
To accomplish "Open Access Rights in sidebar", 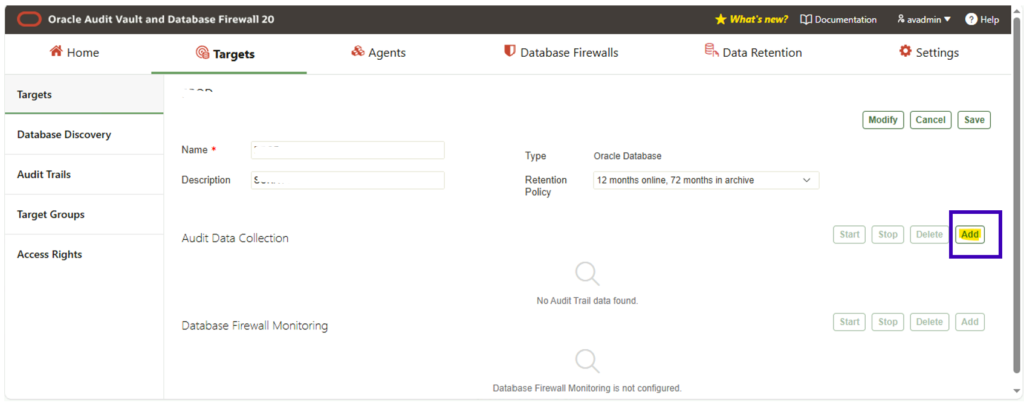I will click(84, 255).
